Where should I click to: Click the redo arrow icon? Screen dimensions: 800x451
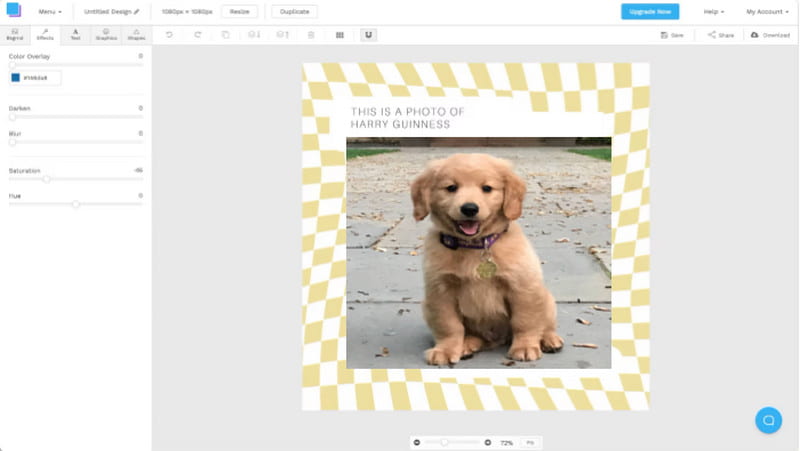(x=197, y=35)
